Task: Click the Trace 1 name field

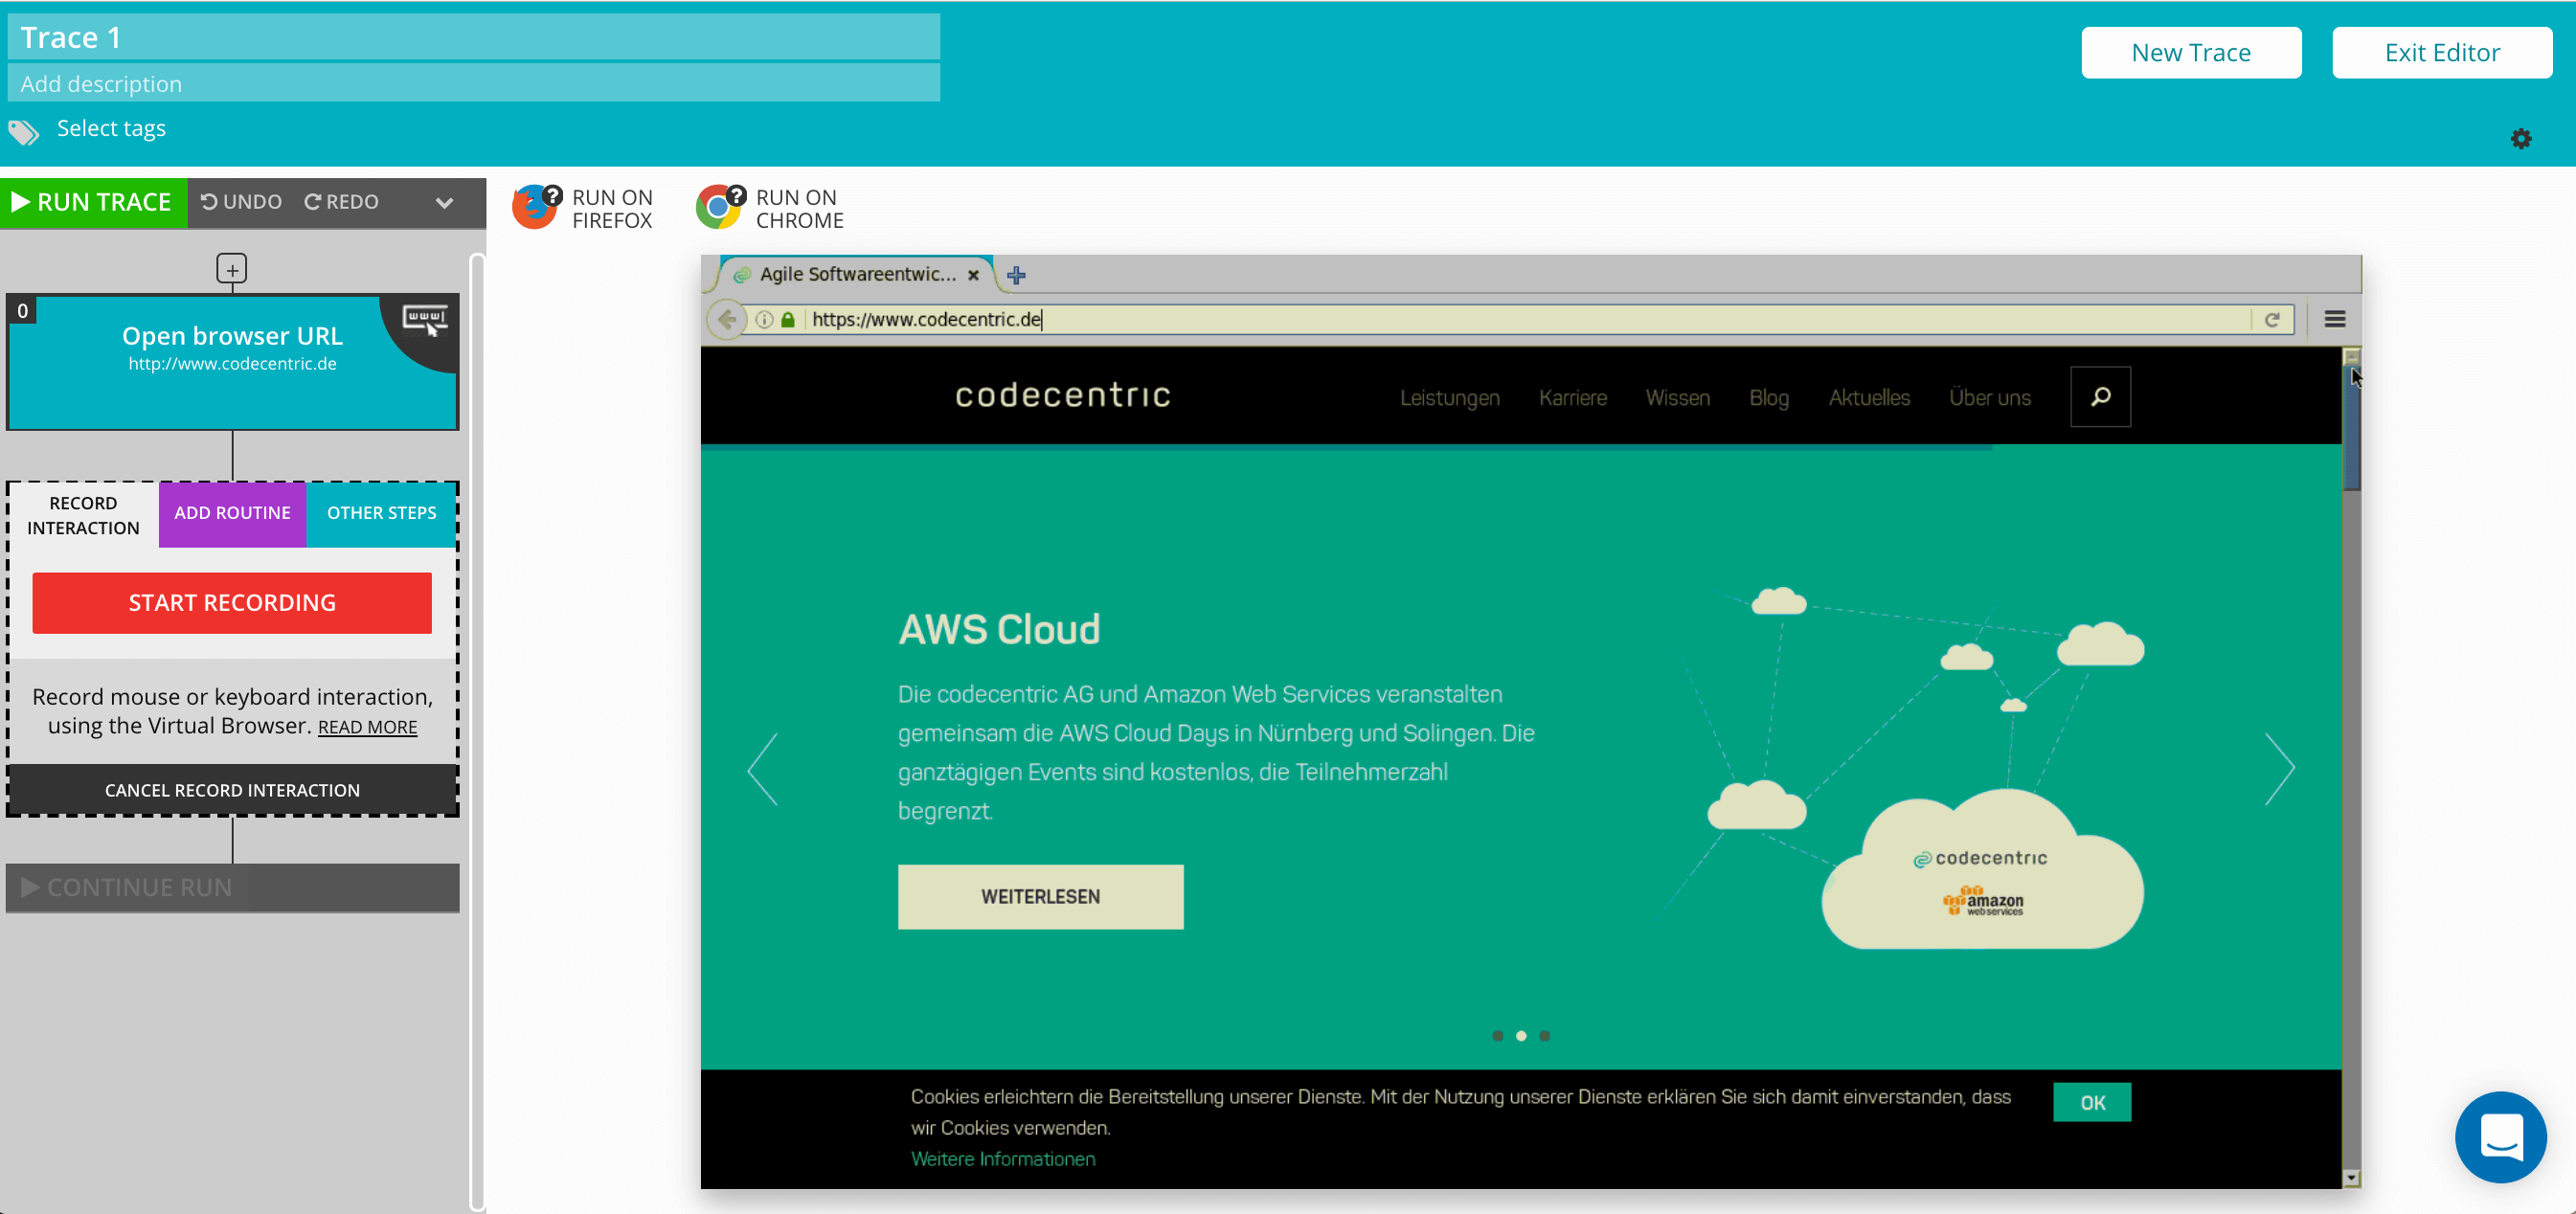Action: [473, 37]
